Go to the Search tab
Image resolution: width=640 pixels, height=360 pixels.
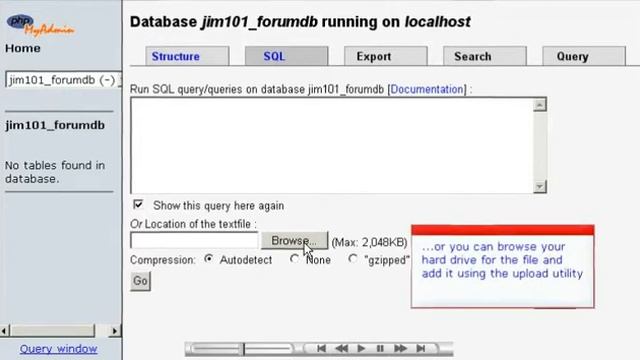pos(485,56)
